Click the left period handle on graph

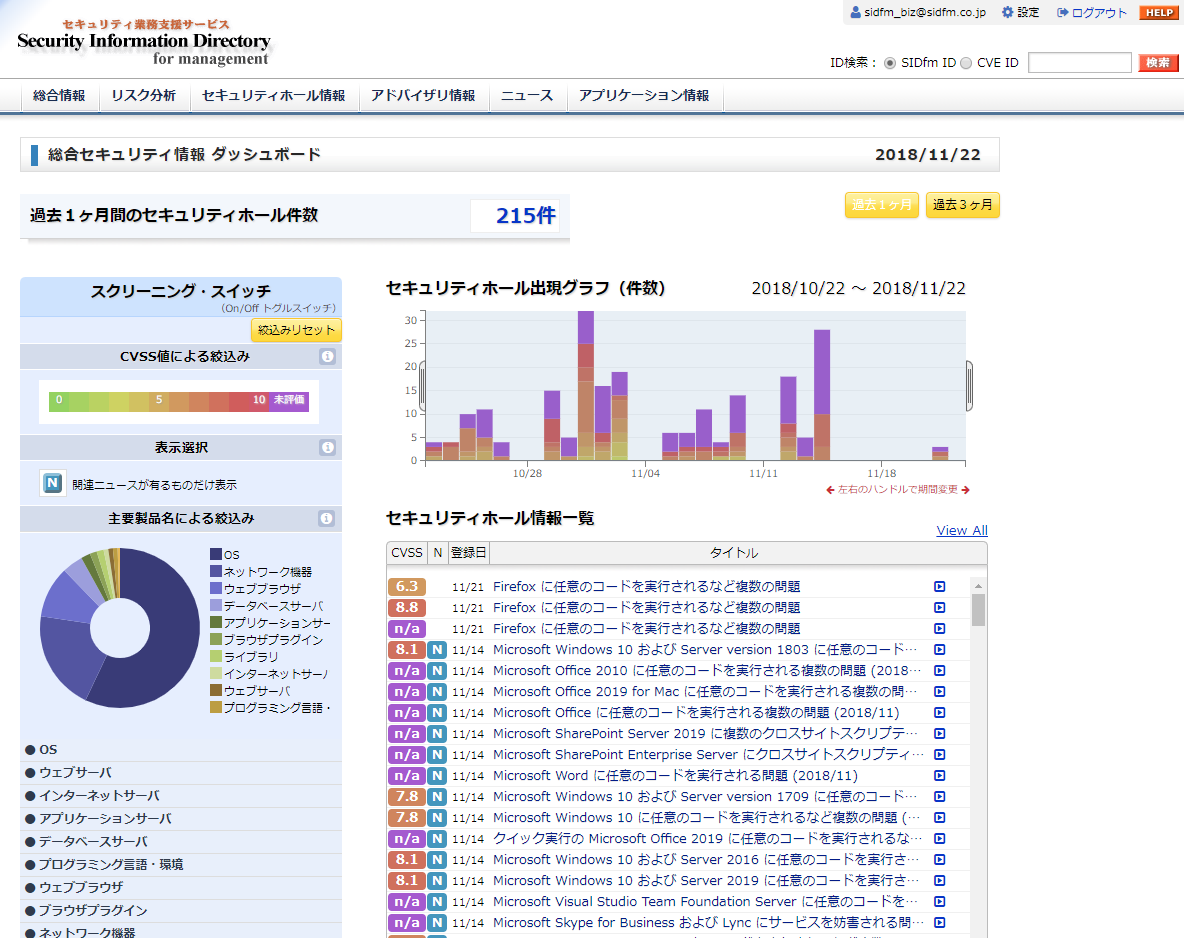[x=422, y=386]
